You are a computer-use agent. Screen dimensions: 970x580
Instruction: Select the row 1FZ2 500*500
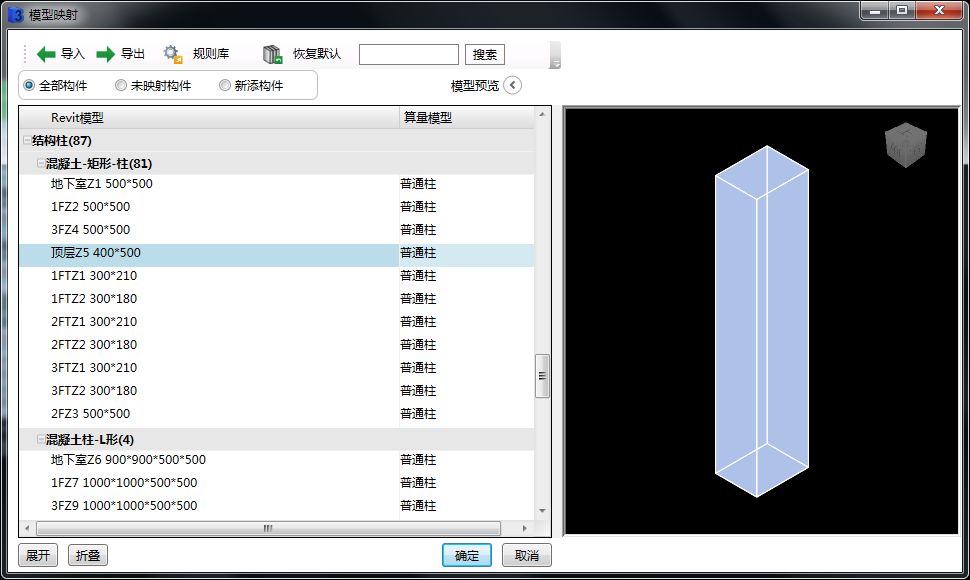point(277,207)
